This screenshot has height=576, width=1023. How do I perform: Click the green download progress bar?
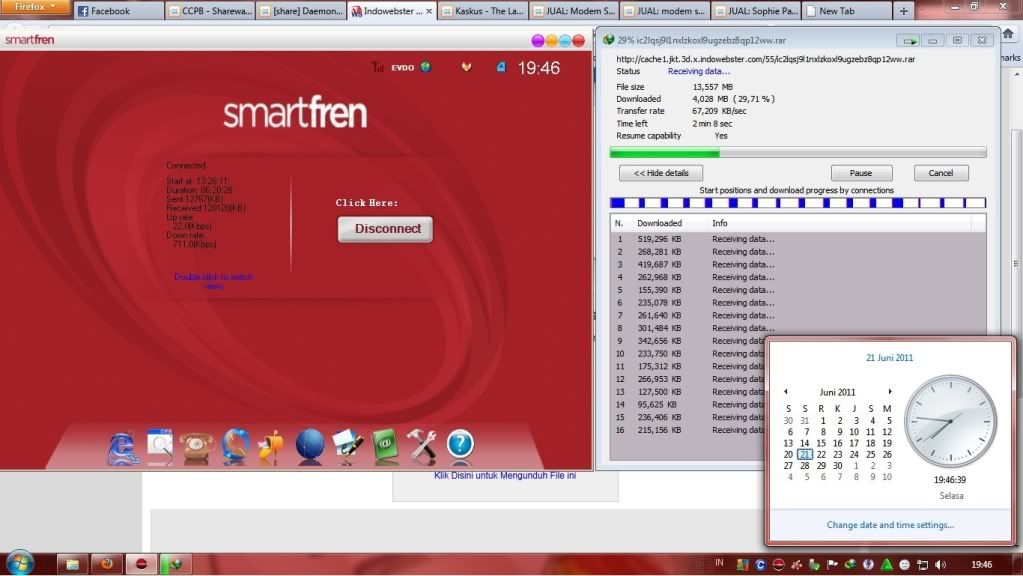pos(798,153)
